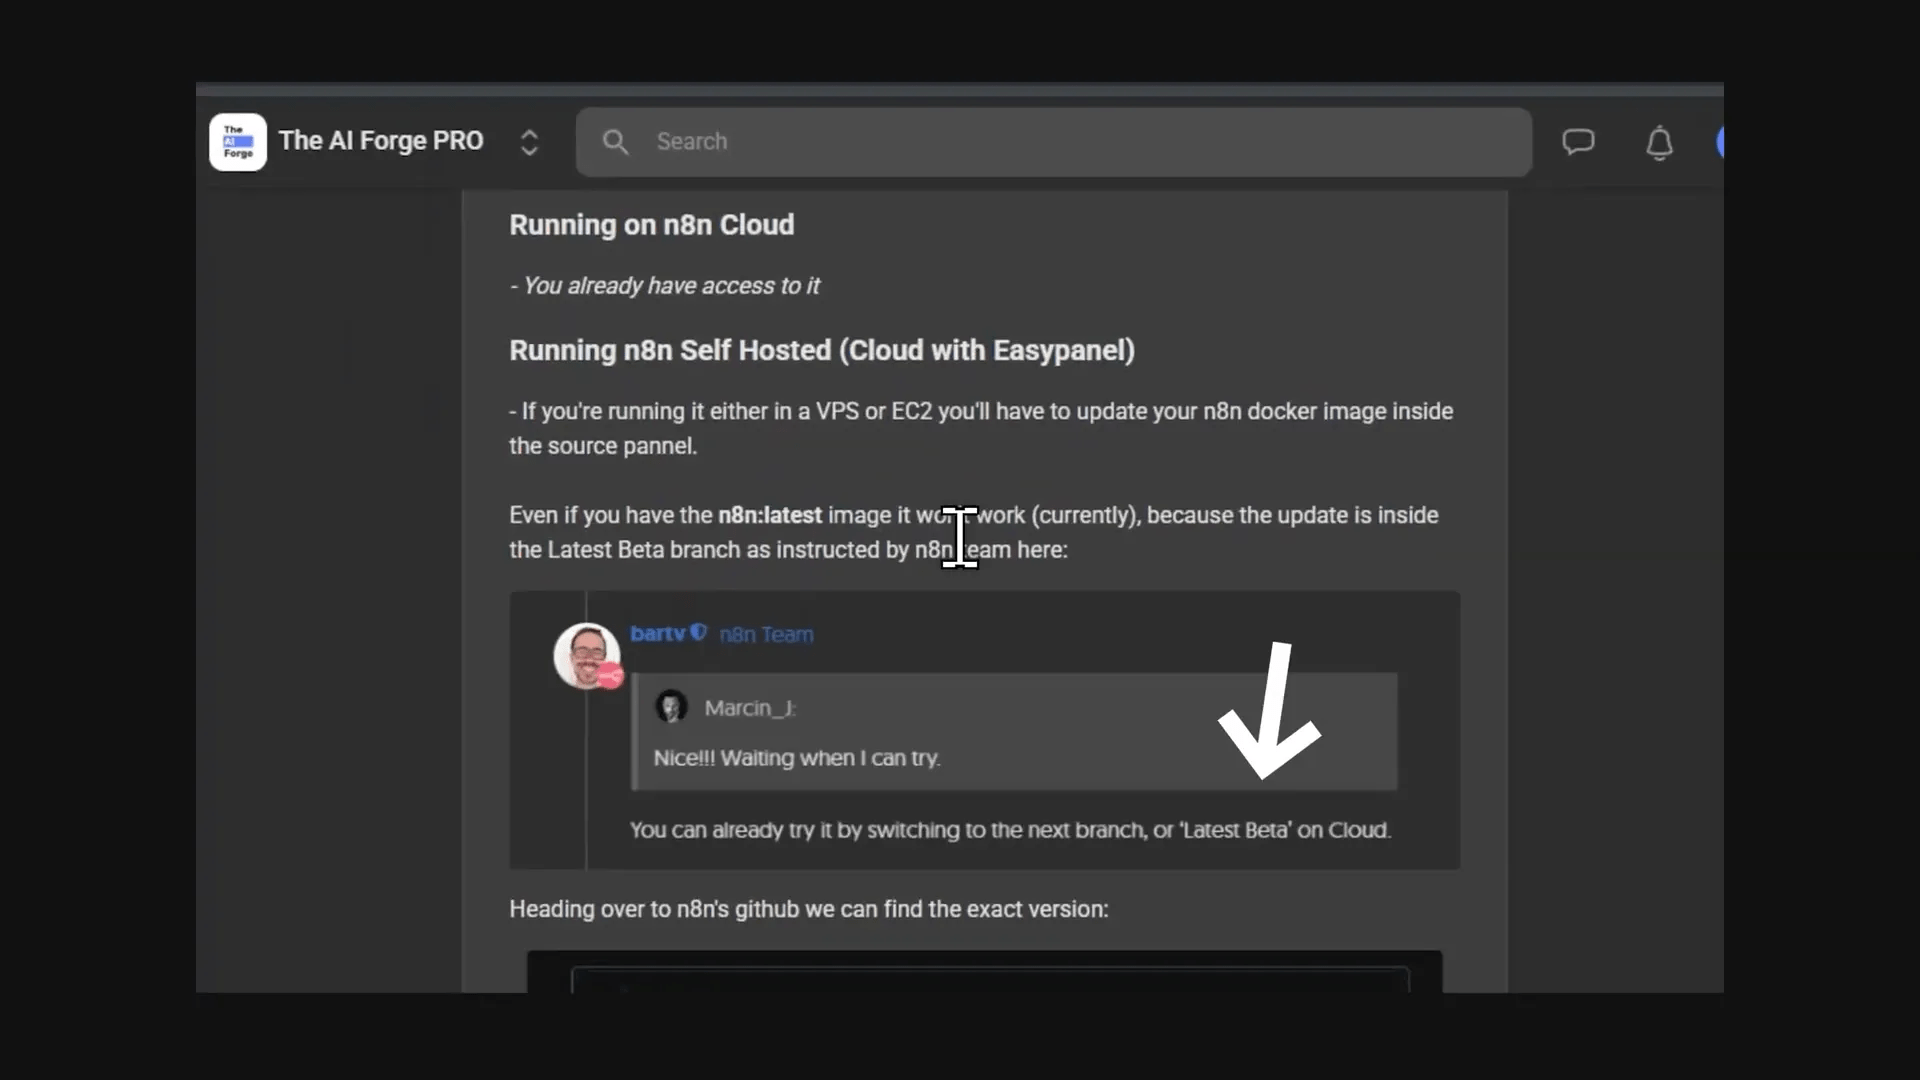This screenshot has width=1920, height=1080.
Task: Click the Marcin_J quoted username
Action: [x=750, y=708]
